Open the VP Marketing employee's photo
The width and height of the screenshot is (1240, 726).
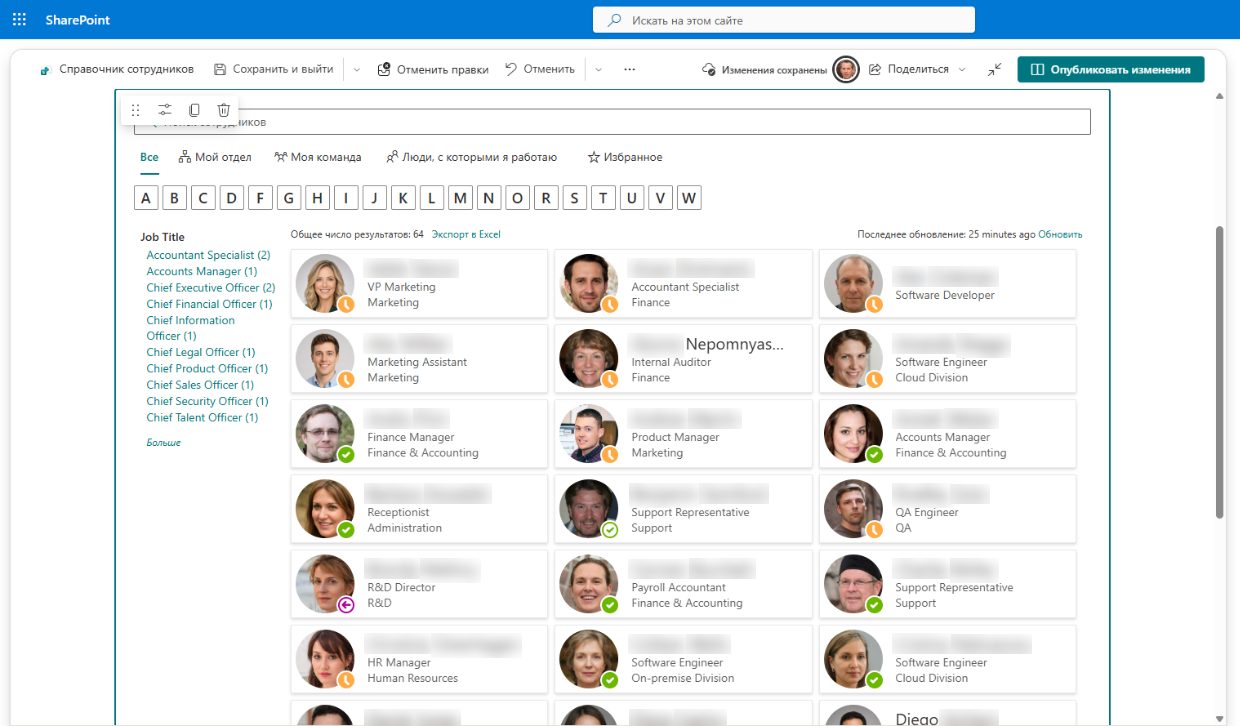click(x=325, y=283)
